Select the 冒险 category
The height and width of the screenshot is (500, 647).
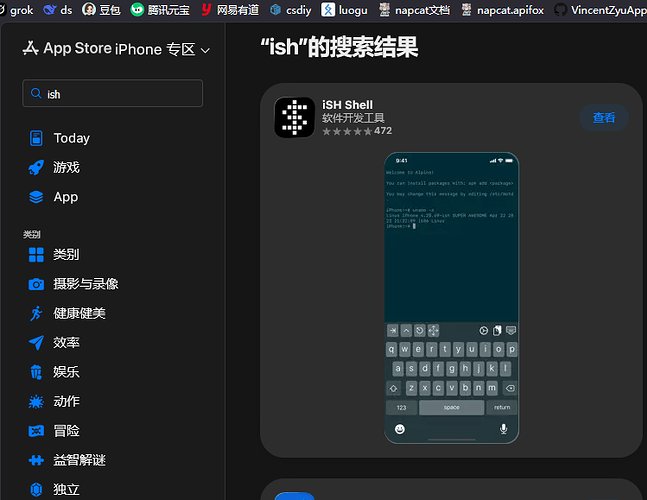[x=66, y=431]
